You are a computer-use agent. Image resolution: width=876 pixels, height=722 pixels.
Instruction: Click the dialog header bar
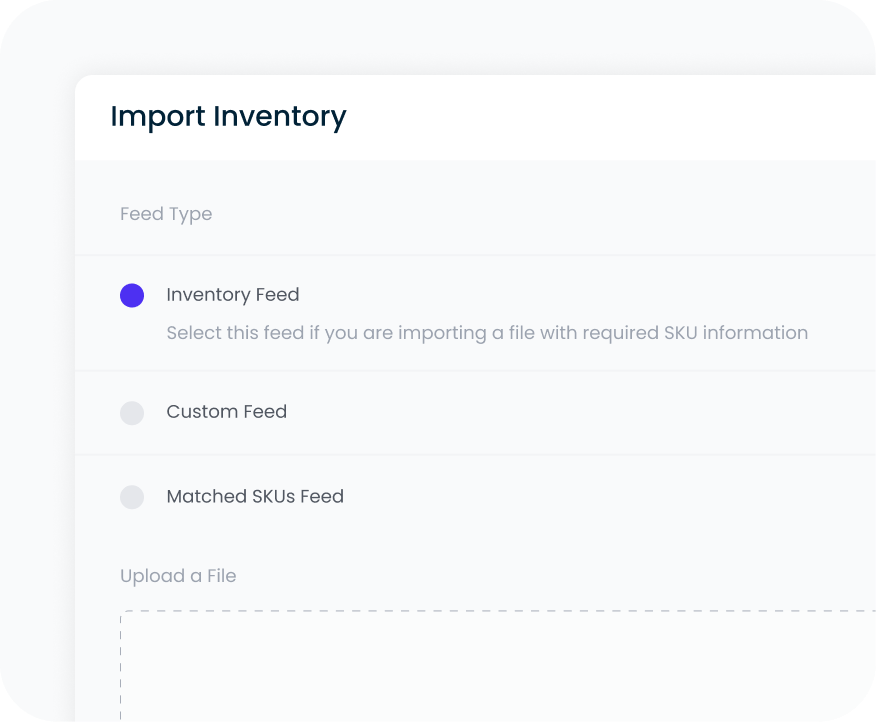click(x=450, y=116)
